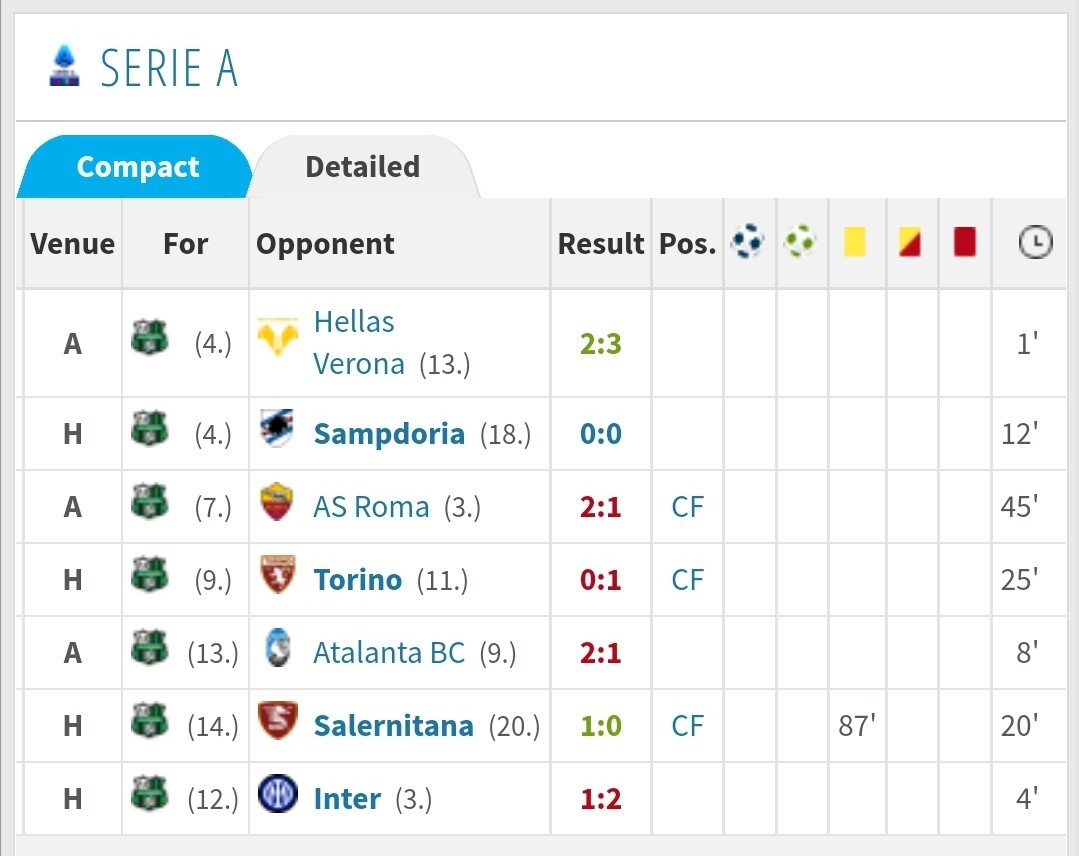Click the Sassuolo crest in Torino row
Viewport: 1079px width, 856px height.
point(150,574)
